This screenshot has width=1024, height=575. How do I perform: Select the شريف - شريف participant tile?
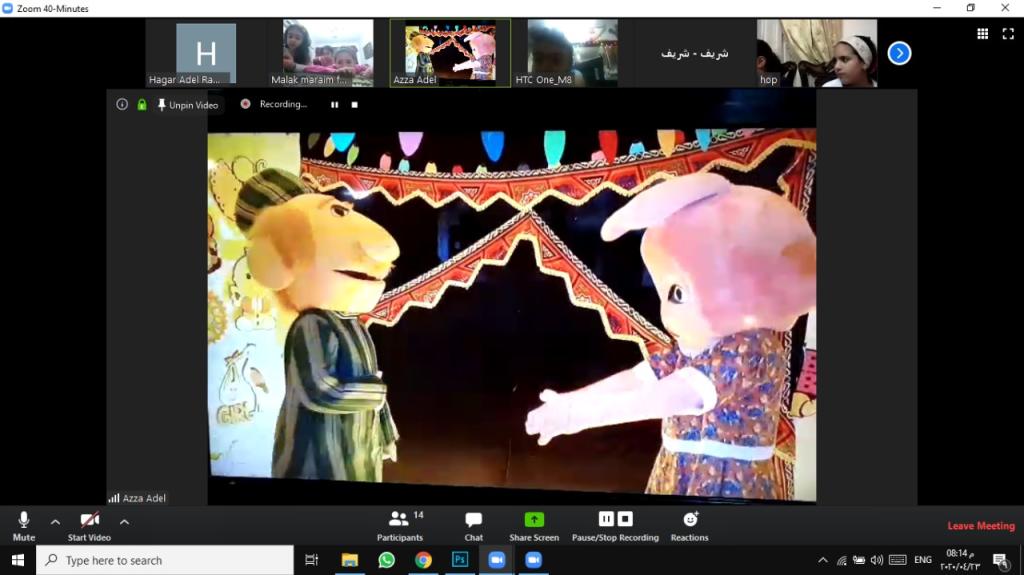coord(694,54)
